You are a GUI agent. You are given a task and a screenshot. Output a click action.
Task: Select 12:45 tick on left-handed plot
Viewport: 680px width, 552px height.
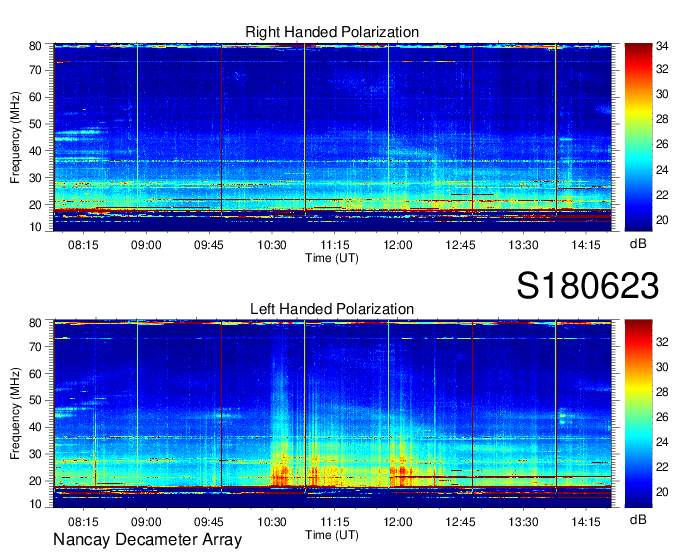click(461, 522)
